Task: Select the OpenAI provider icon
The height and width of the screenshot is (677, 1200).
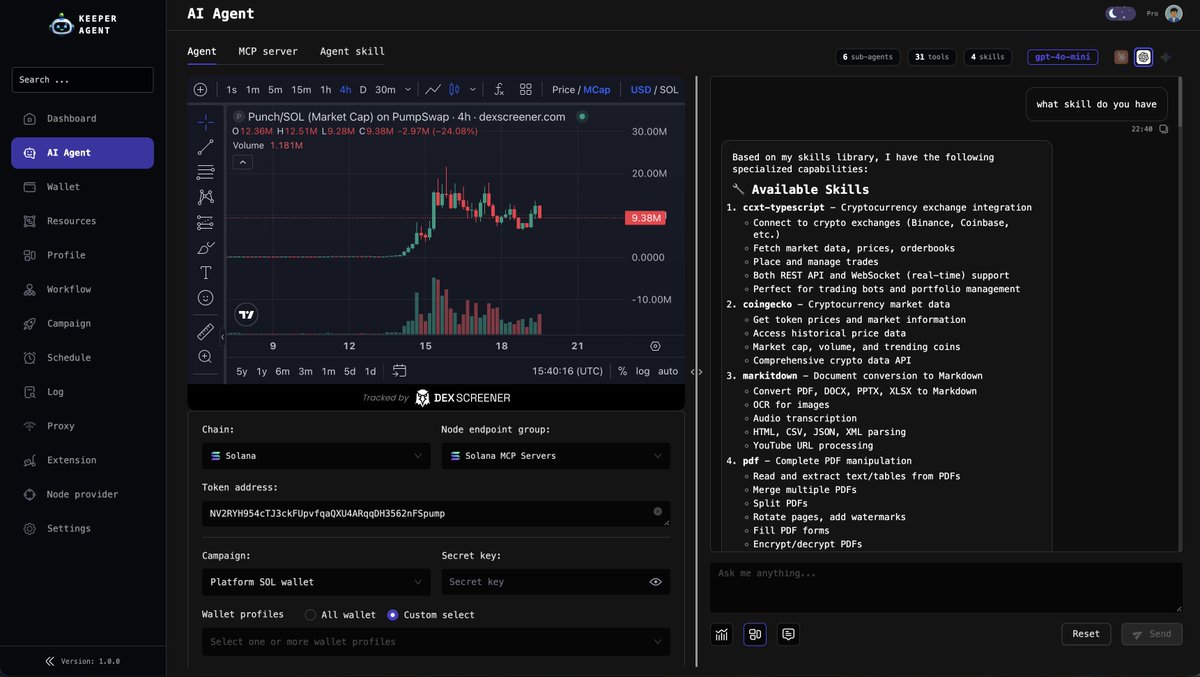Action: pos(1143,57)
